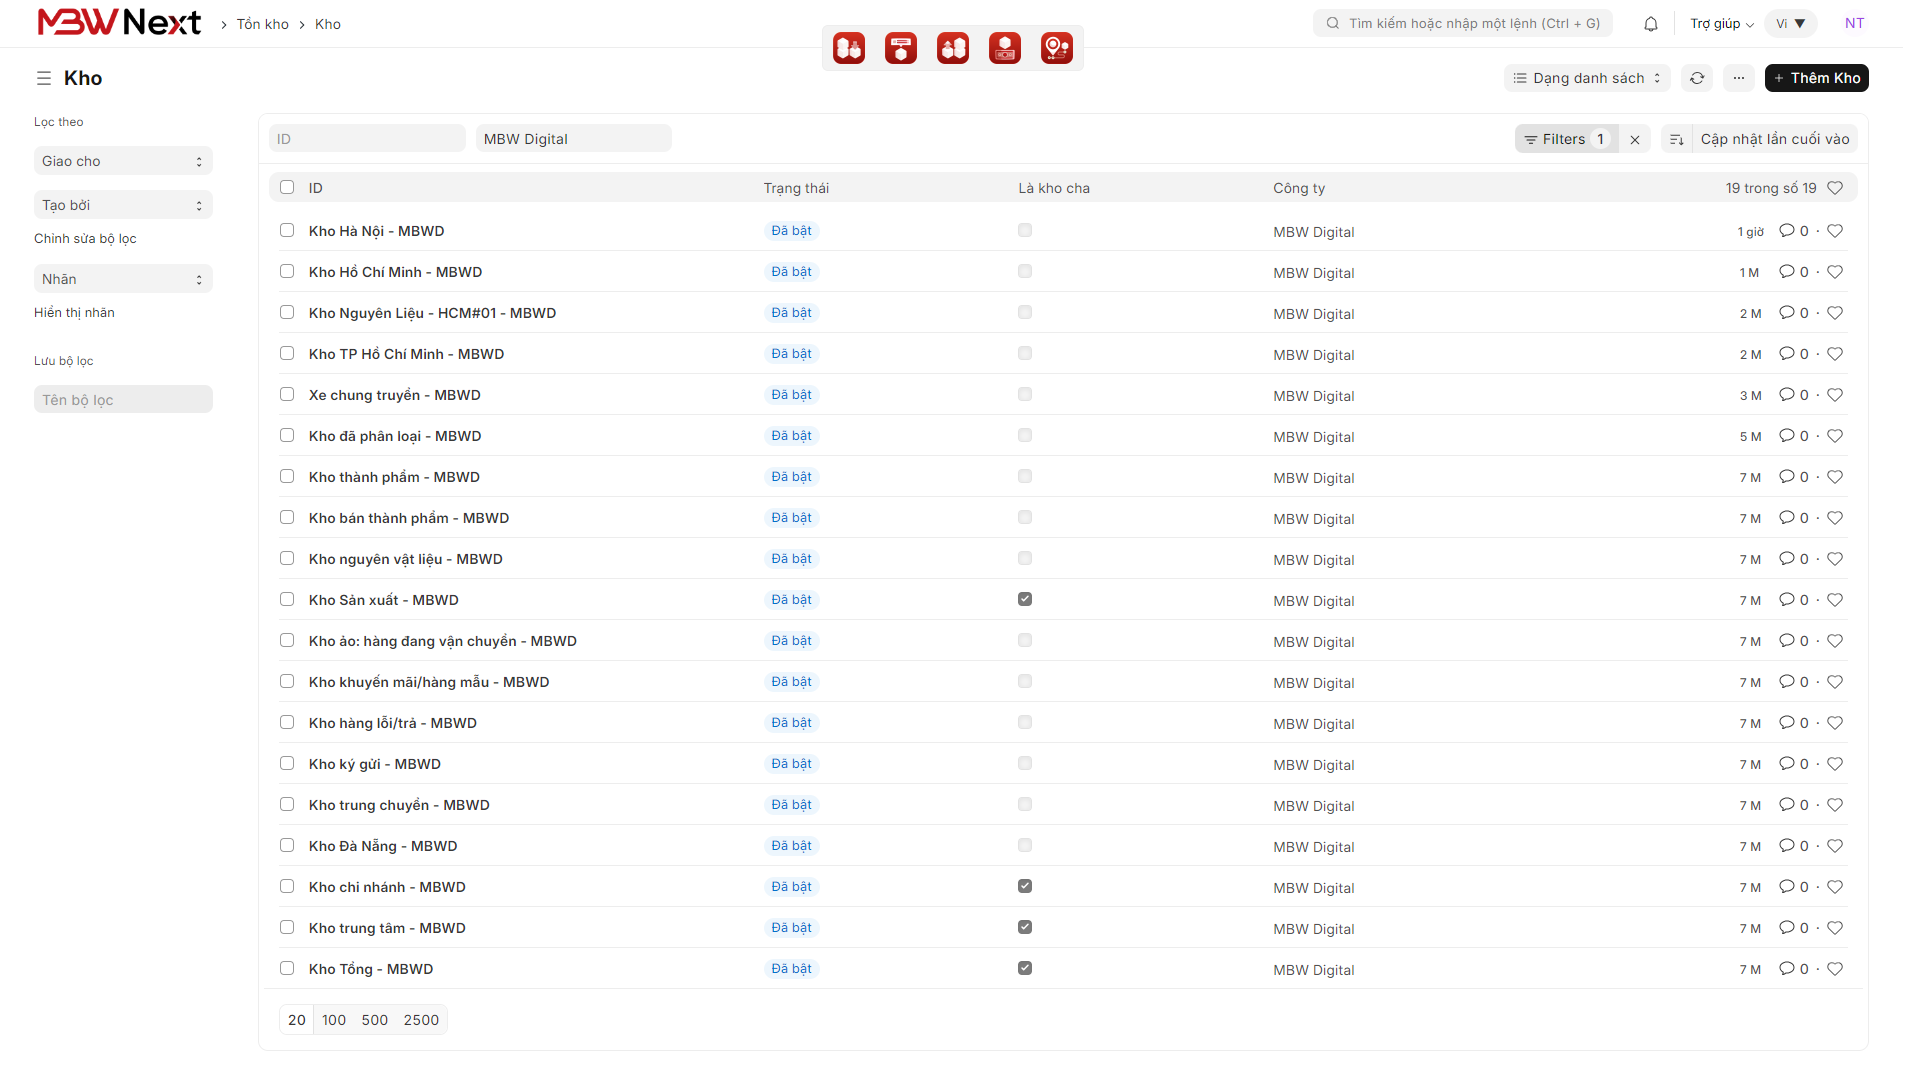This screenshot has height=1076, width=1918.
Task: Open the Filters dropdown button
Action: click(x=1567, y=139)
